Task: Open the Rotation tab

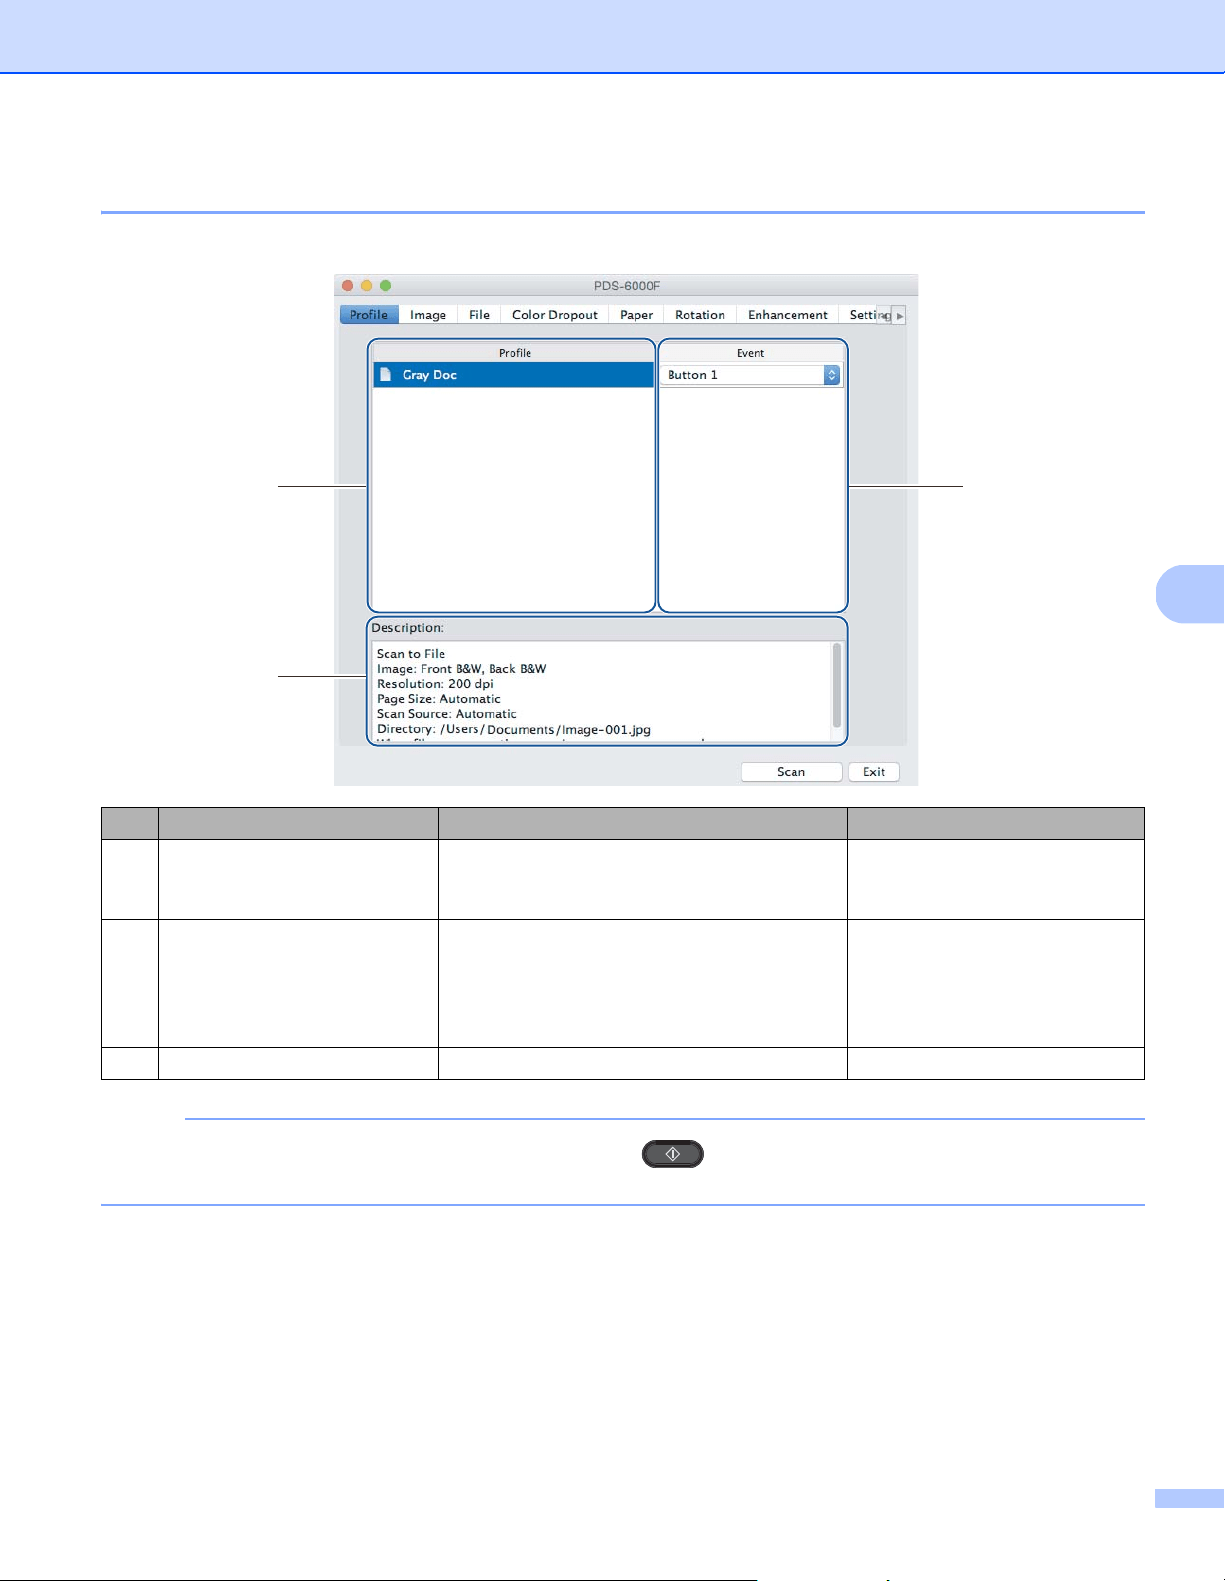Action: [x=700, y=315]
